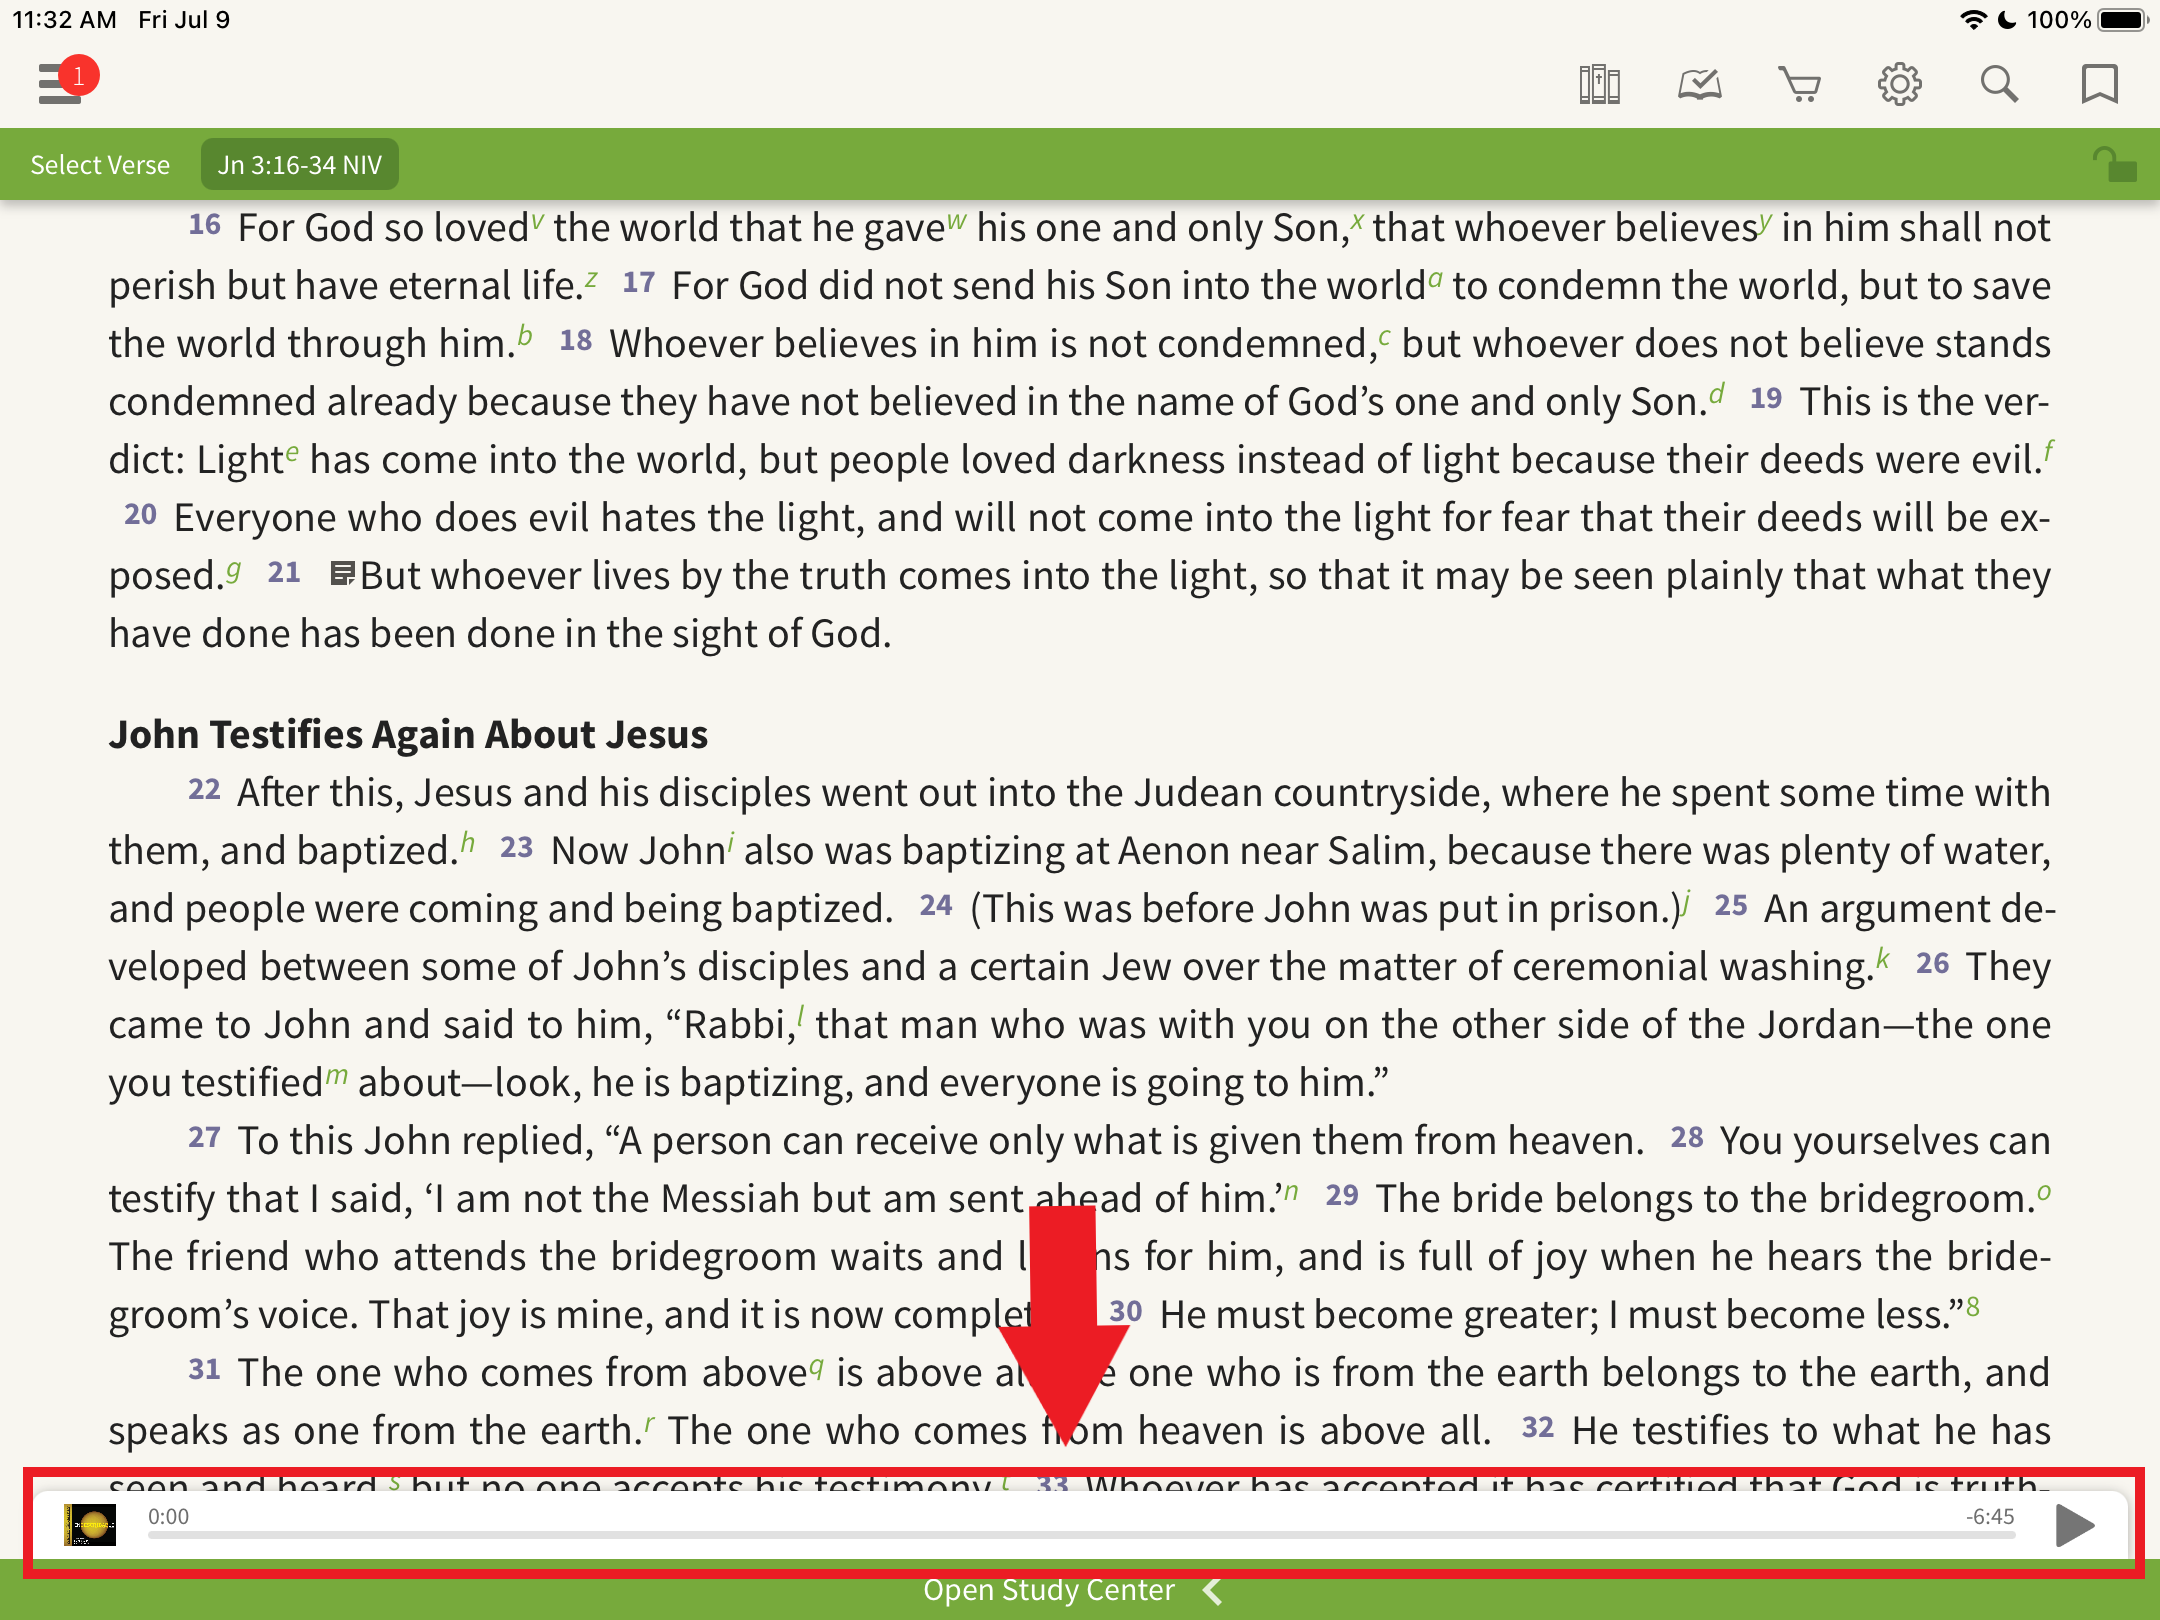Tap the remaining time -6:45 label
Viewport: 2160px width, 1620px height.
1990,1516
